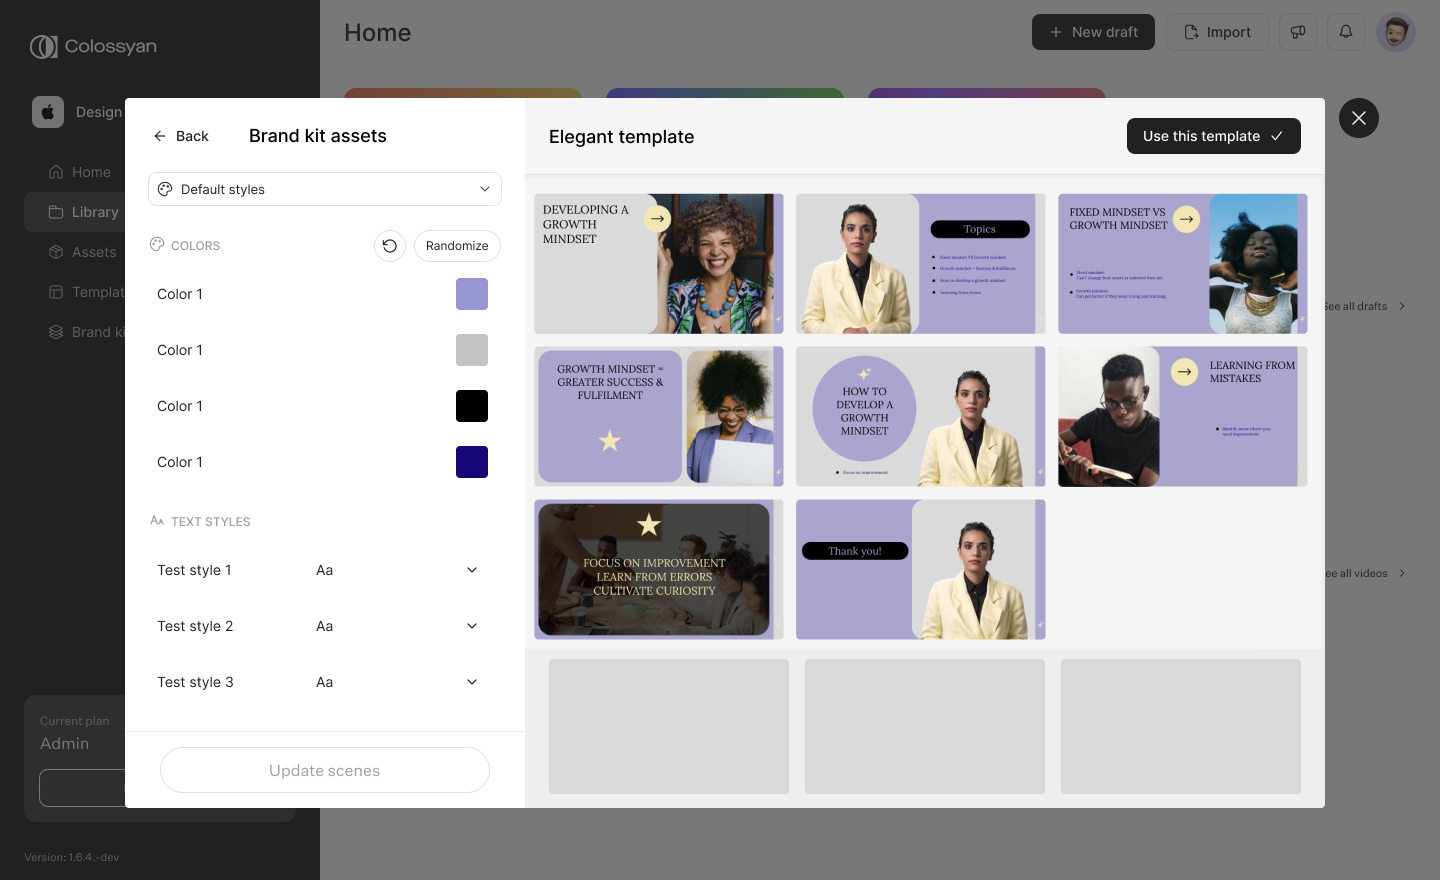The height and width of the screenshot is (880, 1440).
Task: Expand Test style 2 options
Action: coord(472,626)
